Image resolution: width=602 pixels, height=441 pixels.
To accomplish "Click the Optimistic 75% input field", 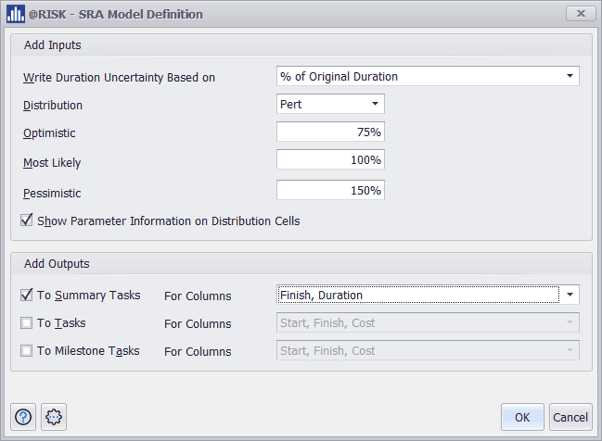I will click(330, 133).
